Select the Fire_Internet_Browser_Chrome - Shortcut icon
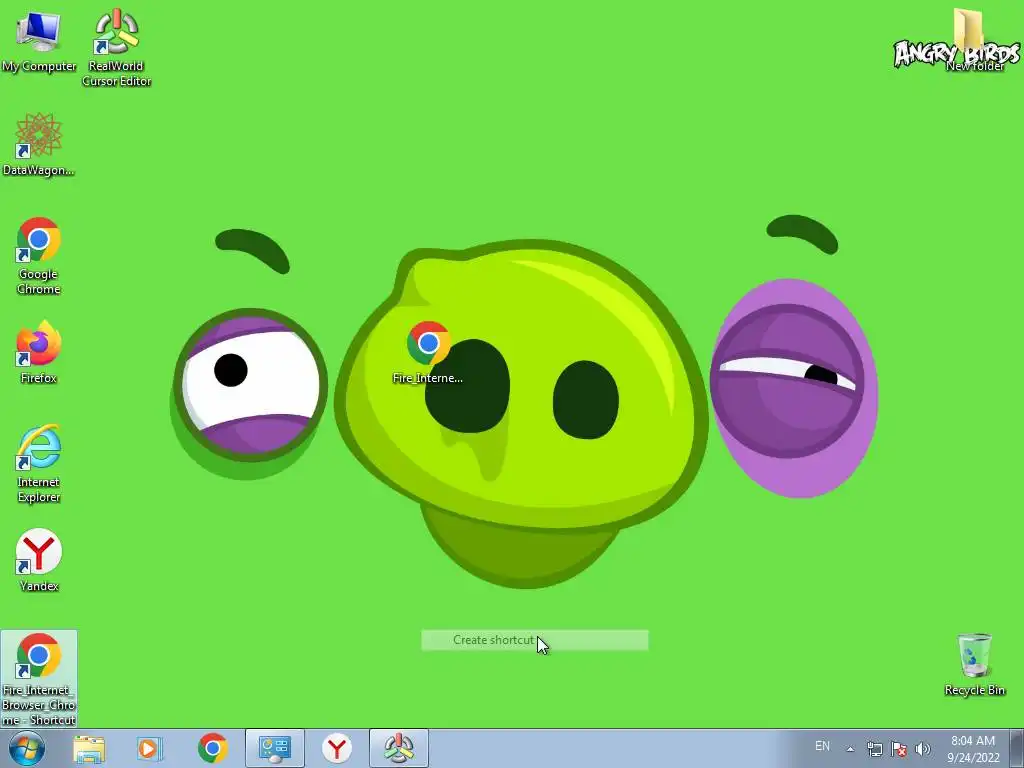The image size is (1024, 768). pyautogui.click(x=39, y=679)
